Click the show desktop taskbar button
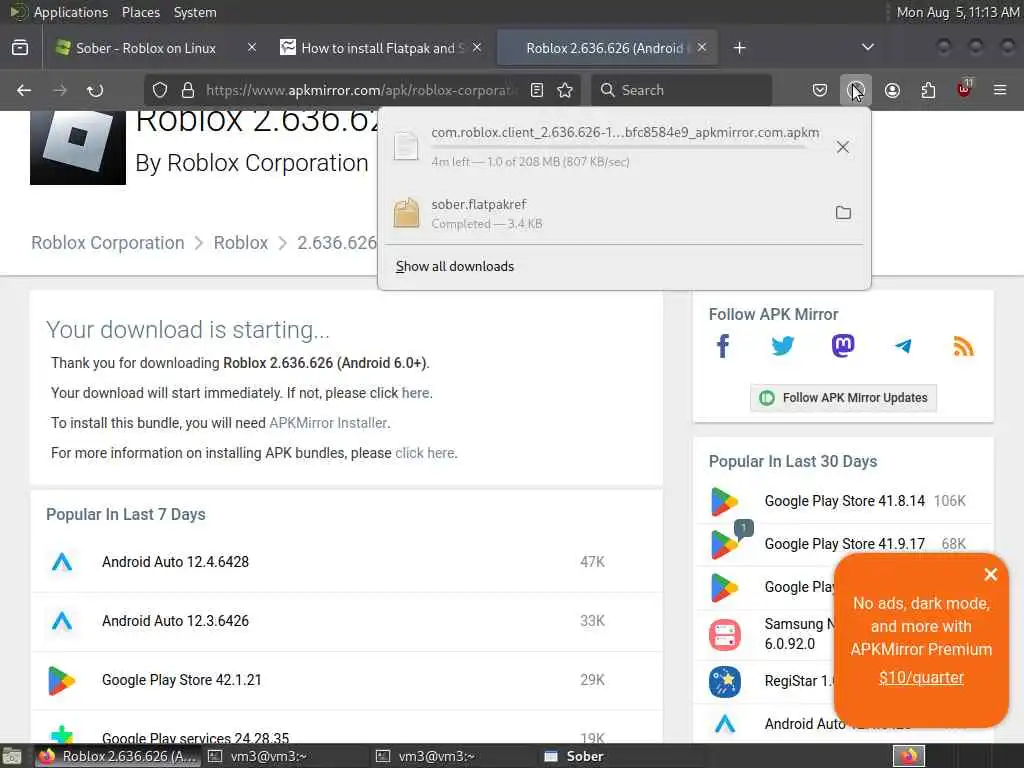The height and width of the screenshot is (768, 1024). [12, 756]
